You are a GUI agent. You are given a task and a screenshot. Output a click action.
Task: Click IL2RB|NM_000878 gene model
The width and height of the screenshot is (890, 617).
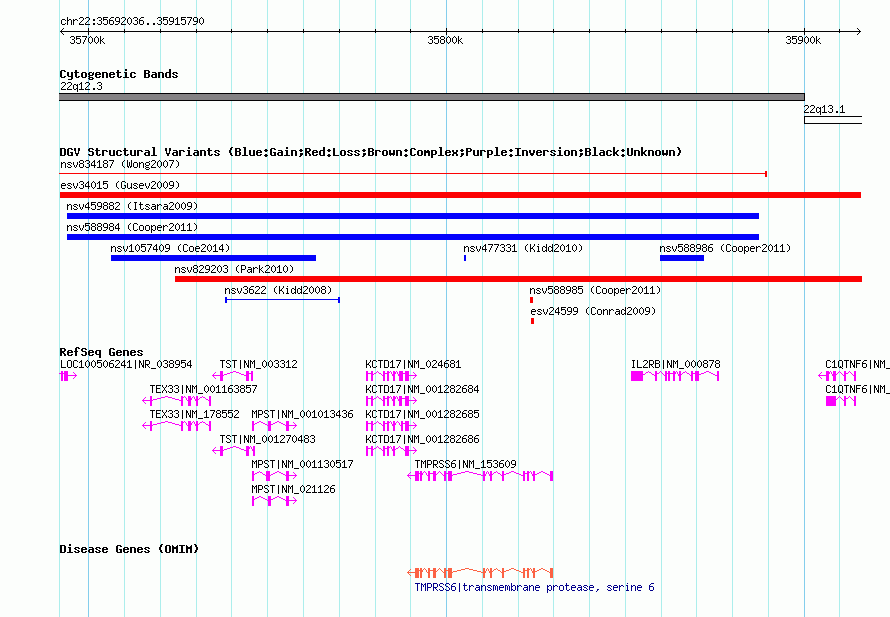click(675, 376)
